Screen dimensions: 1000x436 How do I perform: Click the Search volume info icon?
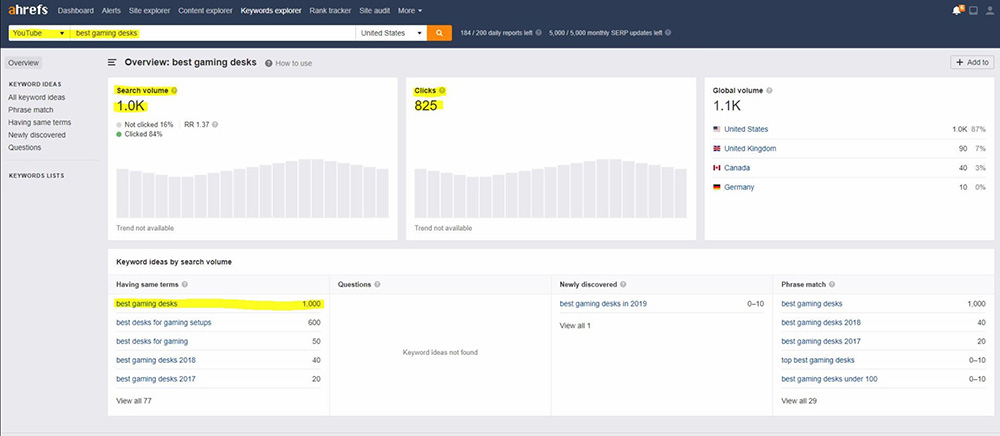(x=174, y=90)
